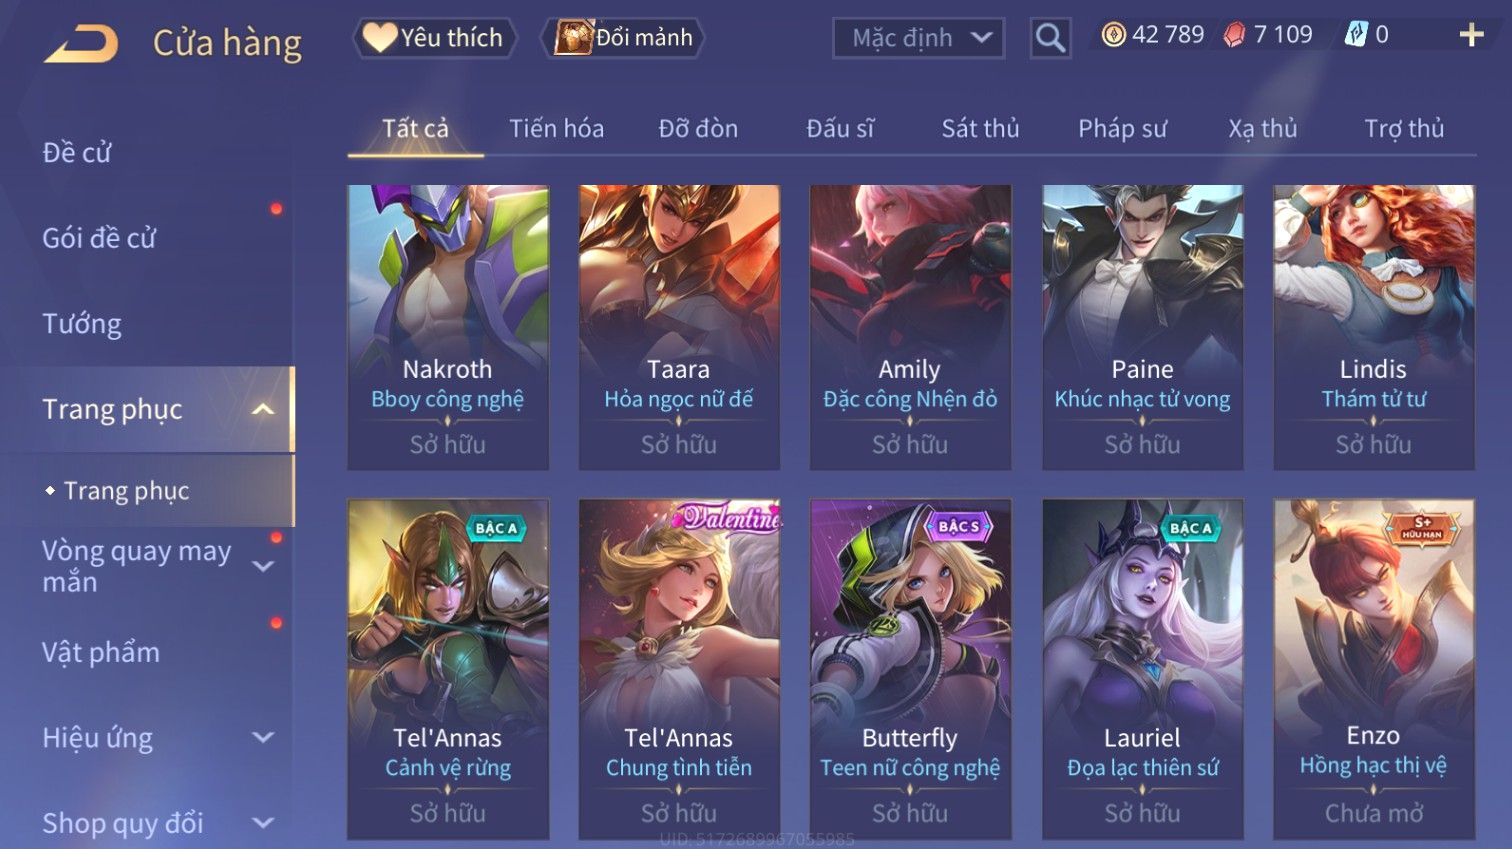This screenshot has width=1512, height=849.
Task: Tap the blue voucher currency icon
Action: coord(1355,35)
